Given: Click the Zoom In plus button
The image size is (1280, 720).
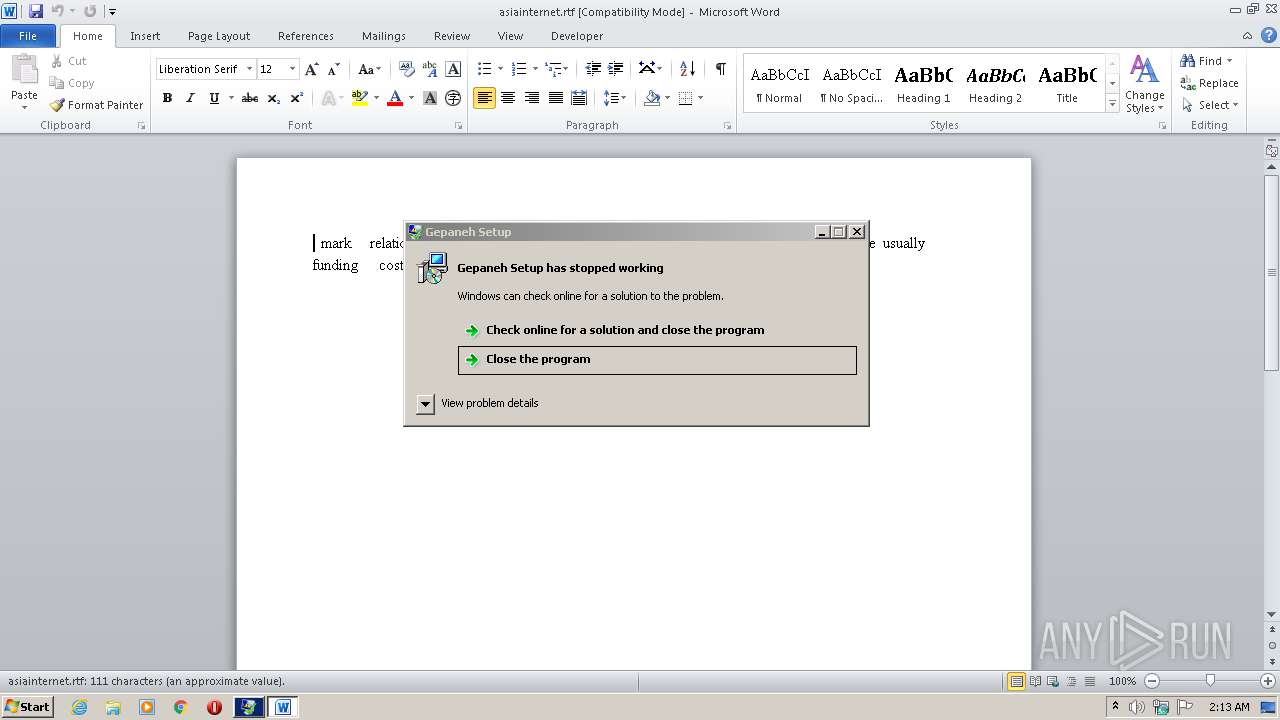Looking at the screenshot, I should pos(1268,681).
